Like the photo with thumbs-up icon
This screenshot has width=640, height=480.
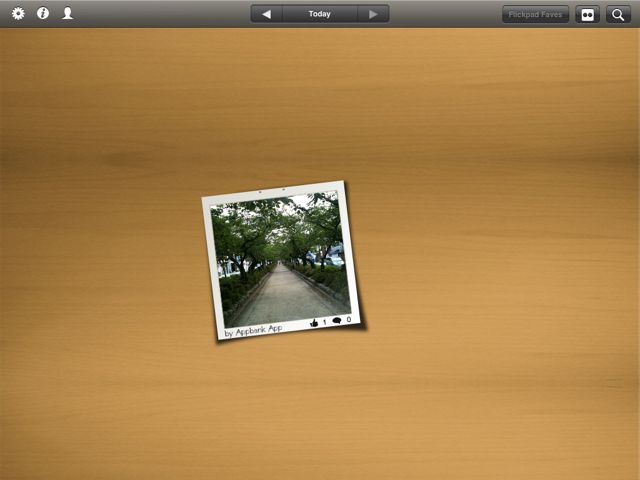pyautogui.click(x=314, y=323)
